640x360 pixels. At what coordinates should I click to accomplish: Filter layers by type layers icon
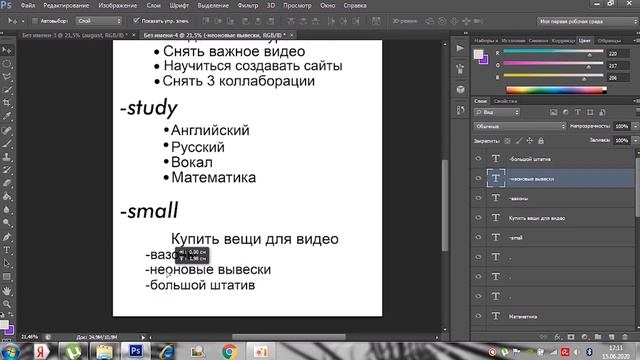(x=578, y=112)
